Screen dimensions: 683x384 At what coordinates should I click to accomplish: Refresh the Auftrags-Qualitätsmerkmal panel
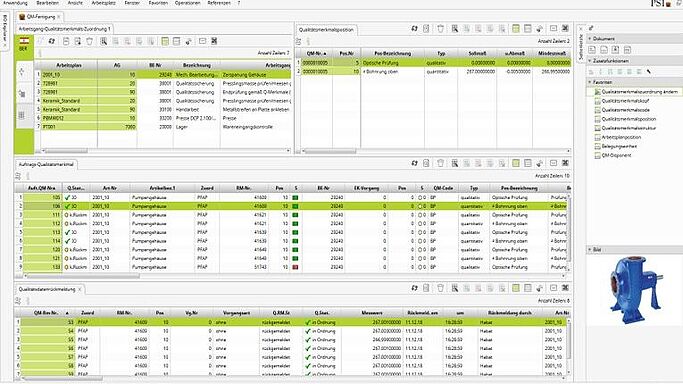[x=414, y=163]
